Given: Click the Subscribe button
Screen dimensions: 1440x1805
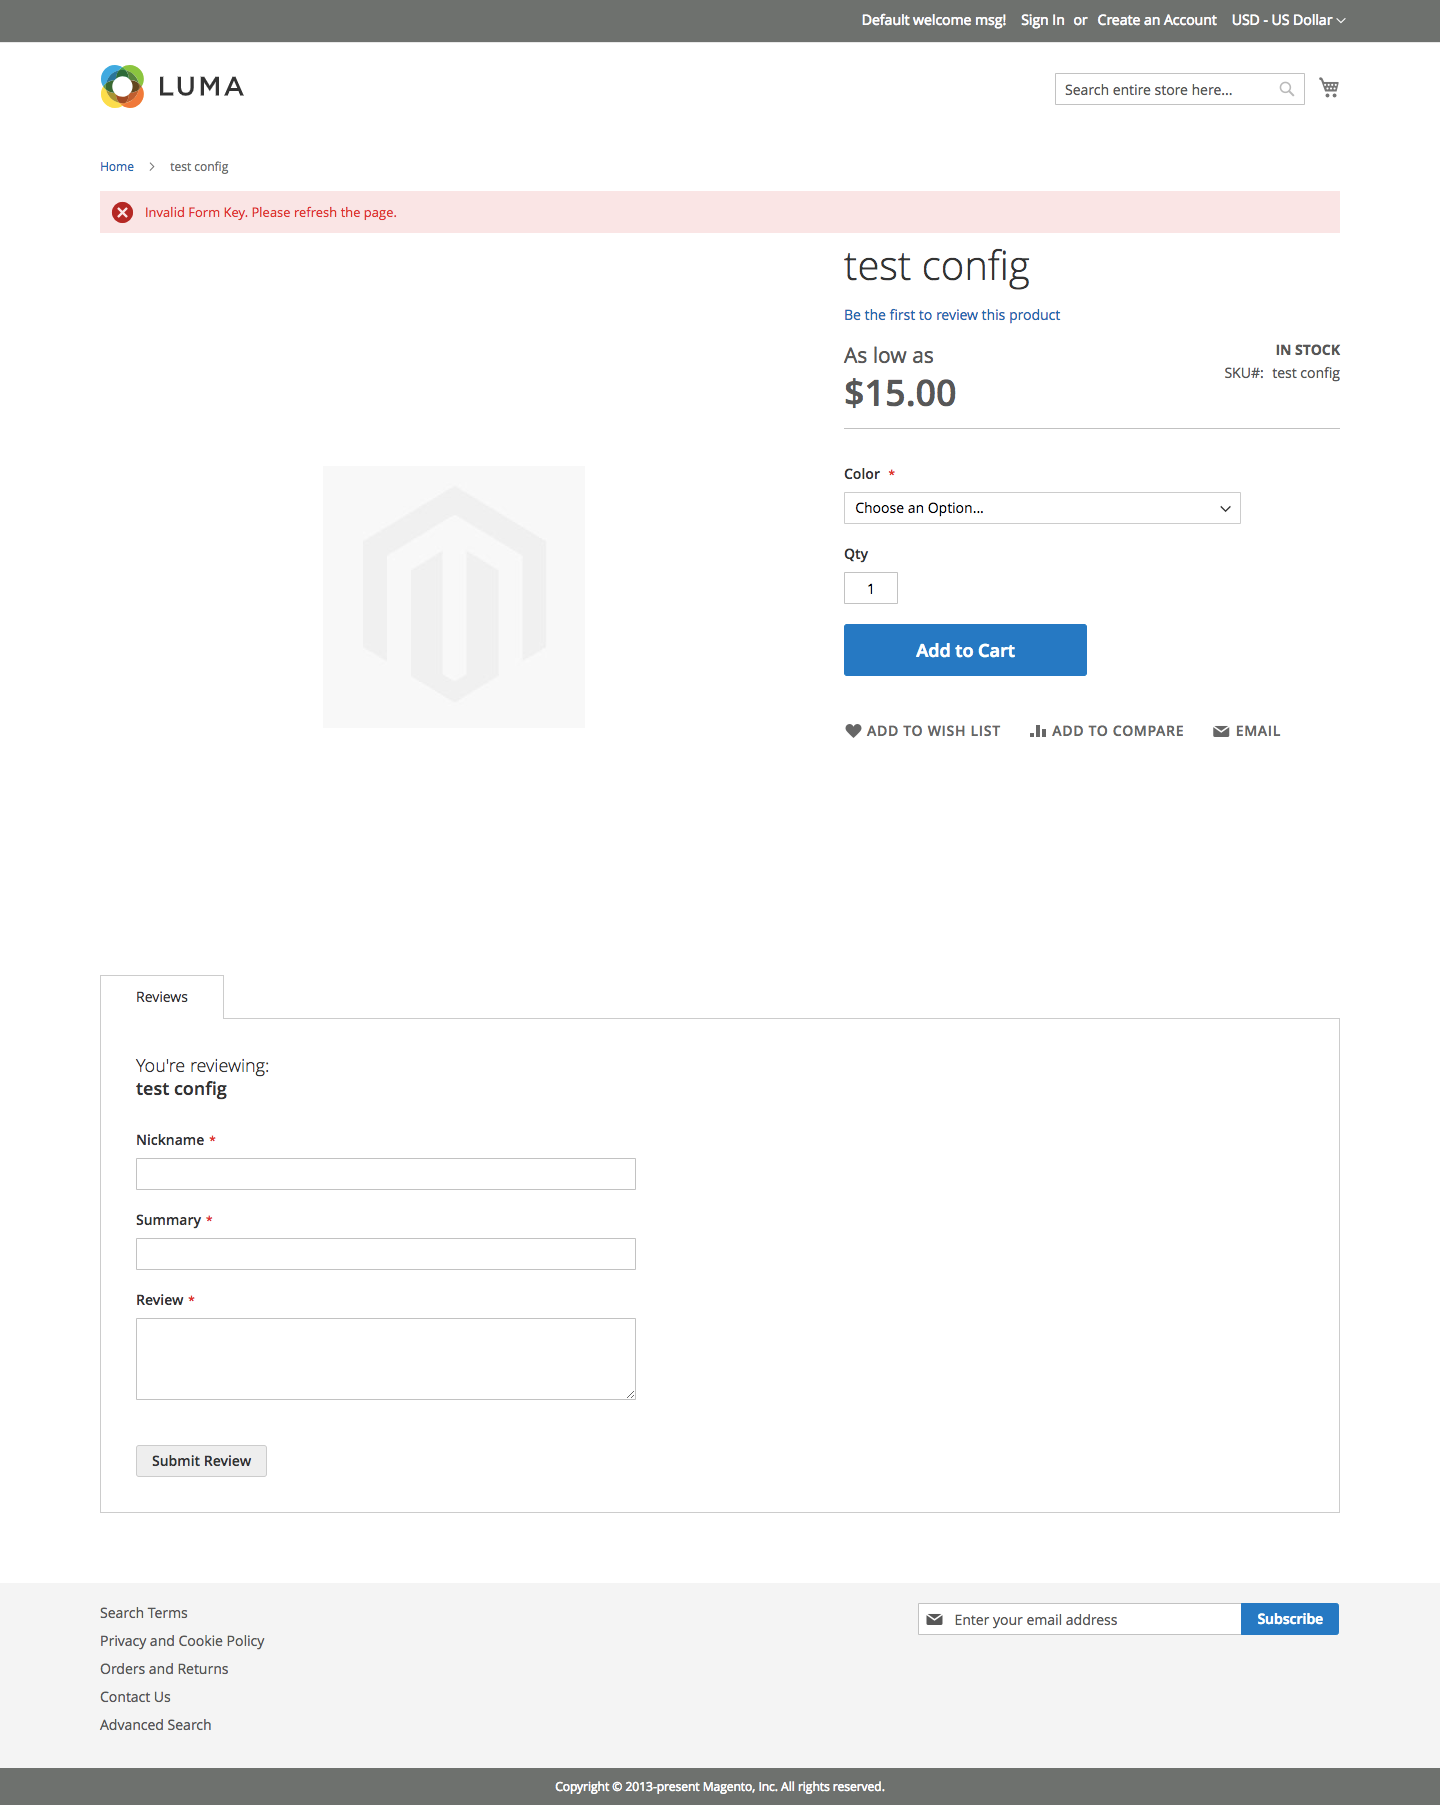Looking at the screenshot, I should point(1289,1618).
